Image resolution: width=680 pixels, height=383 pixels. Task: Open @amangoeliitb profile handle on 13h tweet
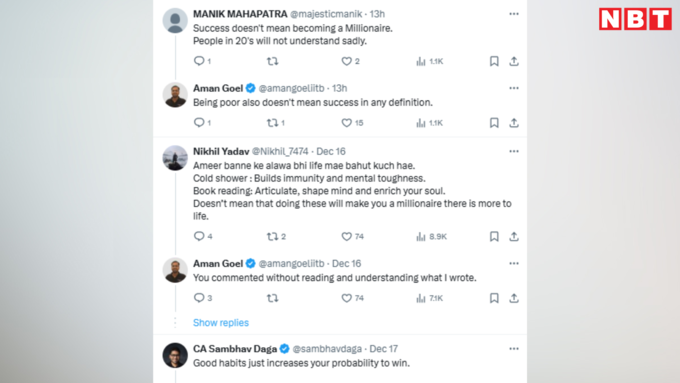pyautogui.click(x=291, y=88)
